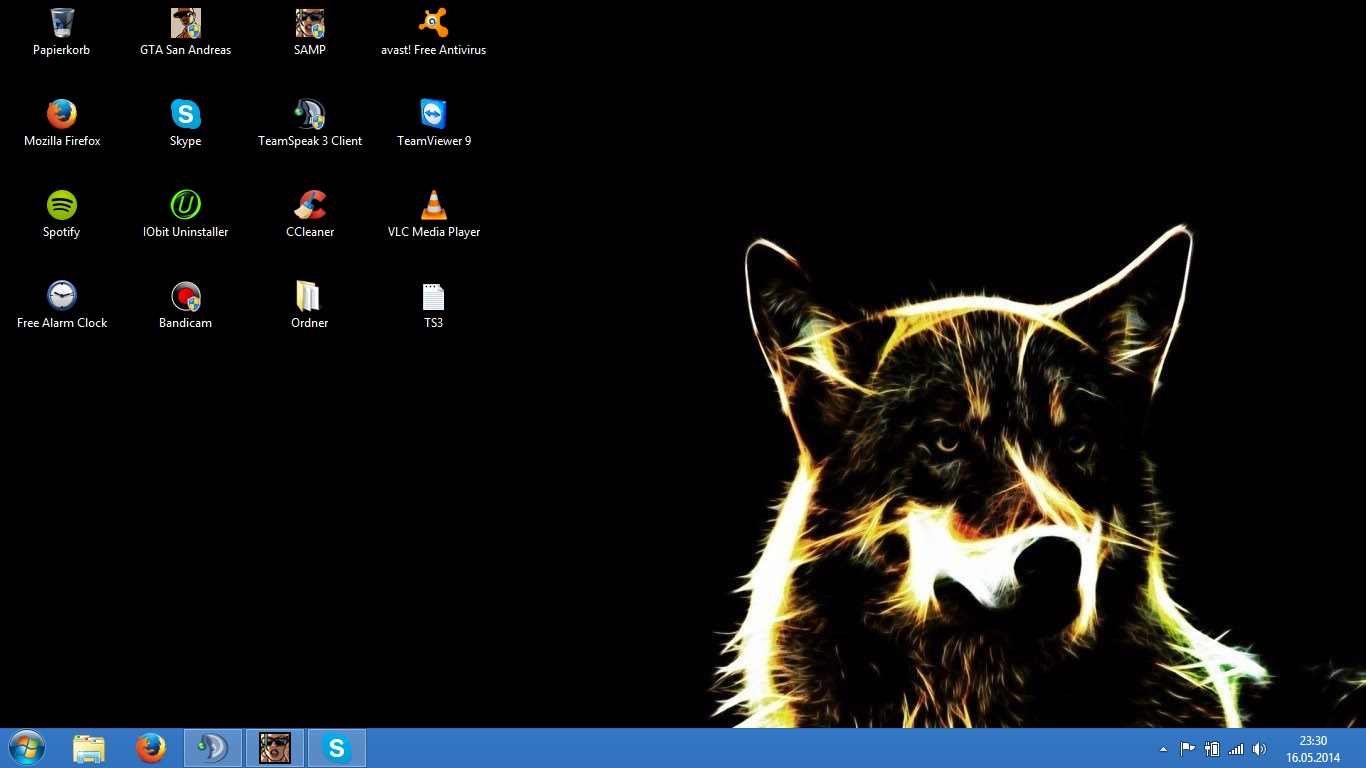
Task: Select the TS3 text file
Action: pyautogui.click(x=433, y=296)
